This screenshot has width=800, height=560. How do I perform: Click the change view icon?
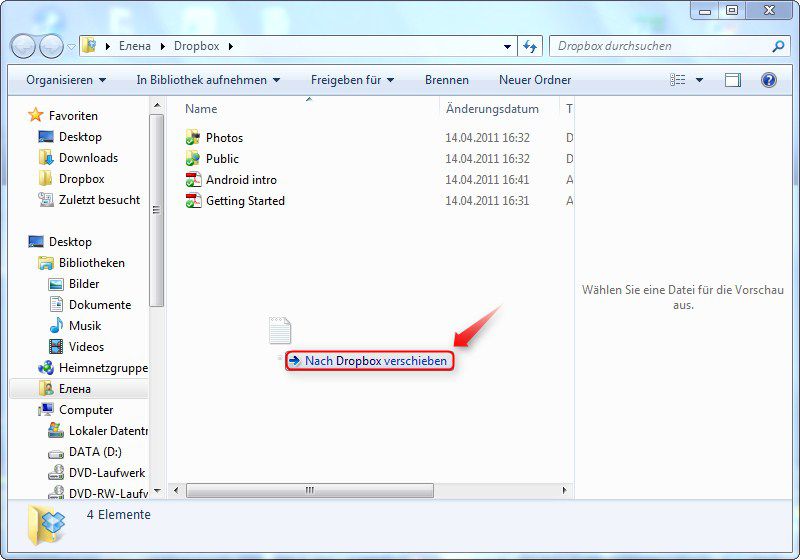[x=678, y=80]
